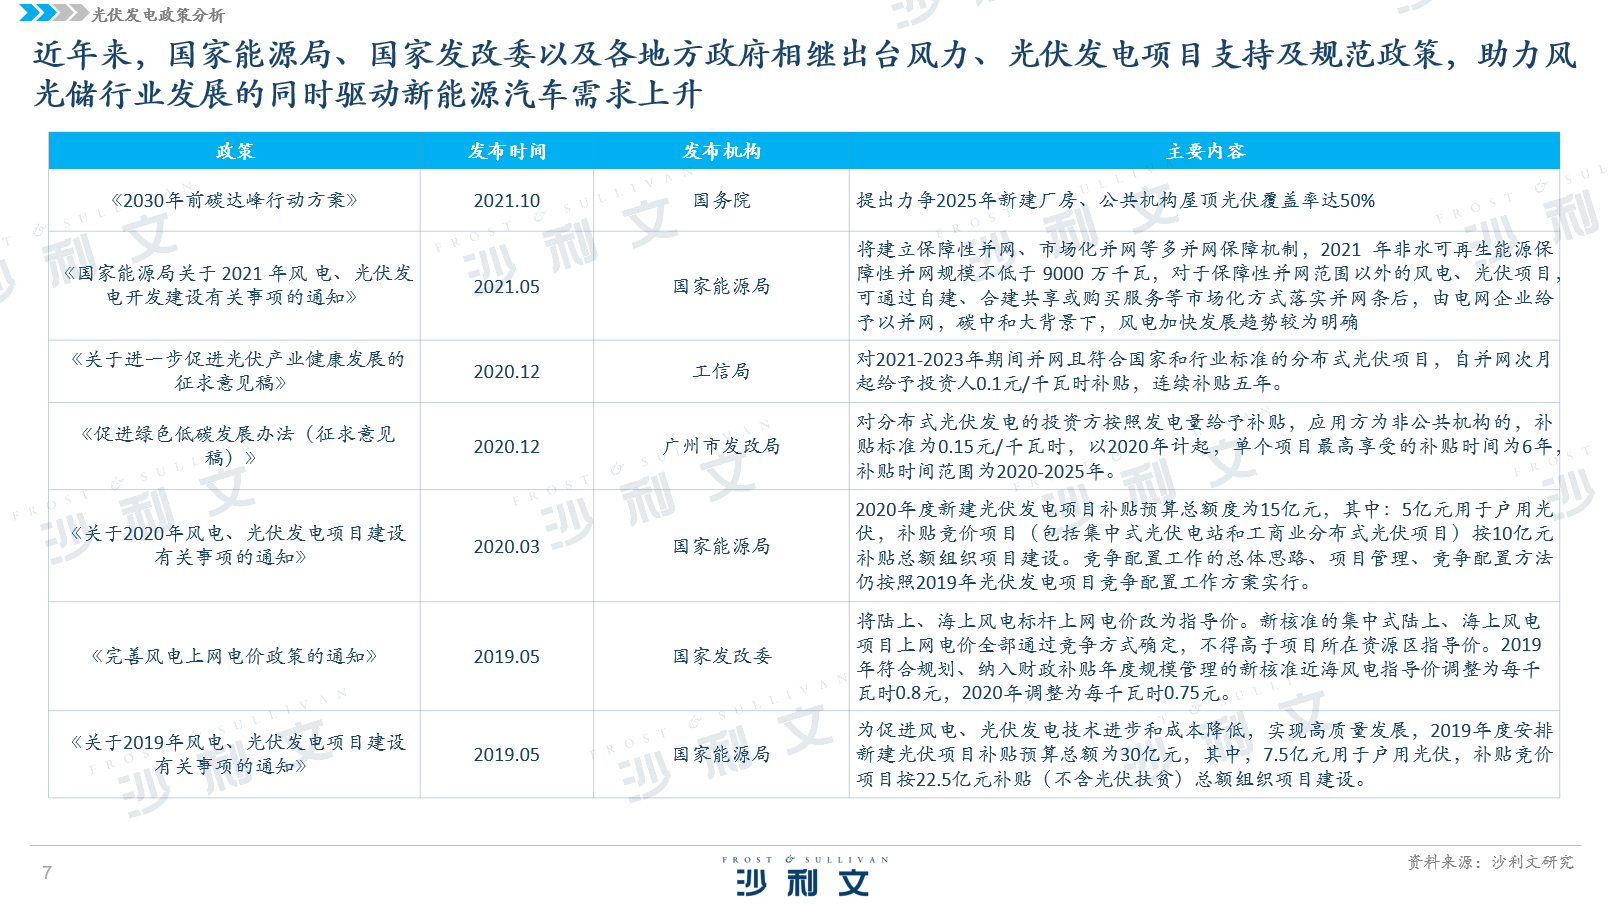
Task: Click content about 补贴预算总额度为15亿元
Action: coord(1204,546)
